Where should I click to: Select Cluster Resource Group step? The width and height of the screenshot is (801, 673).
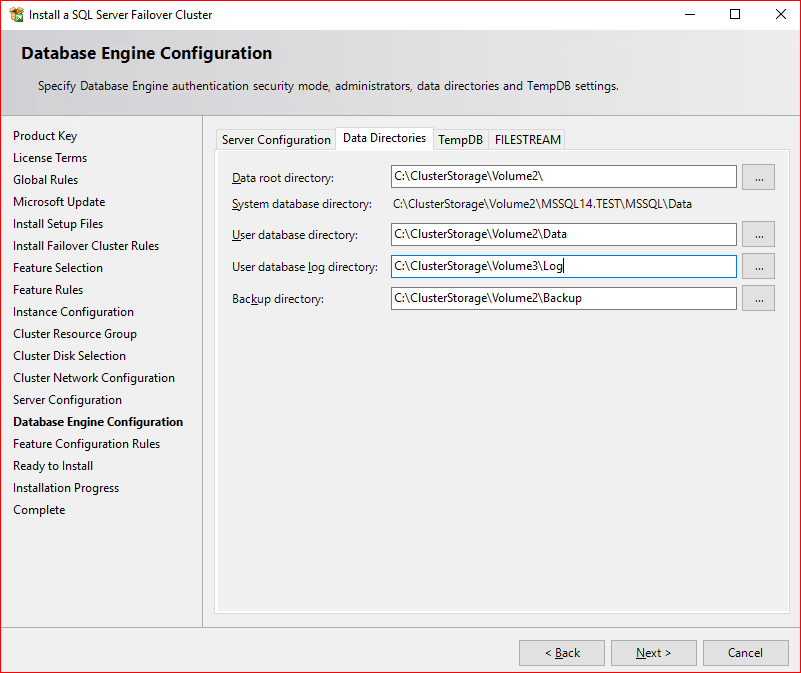pos(75,334)
